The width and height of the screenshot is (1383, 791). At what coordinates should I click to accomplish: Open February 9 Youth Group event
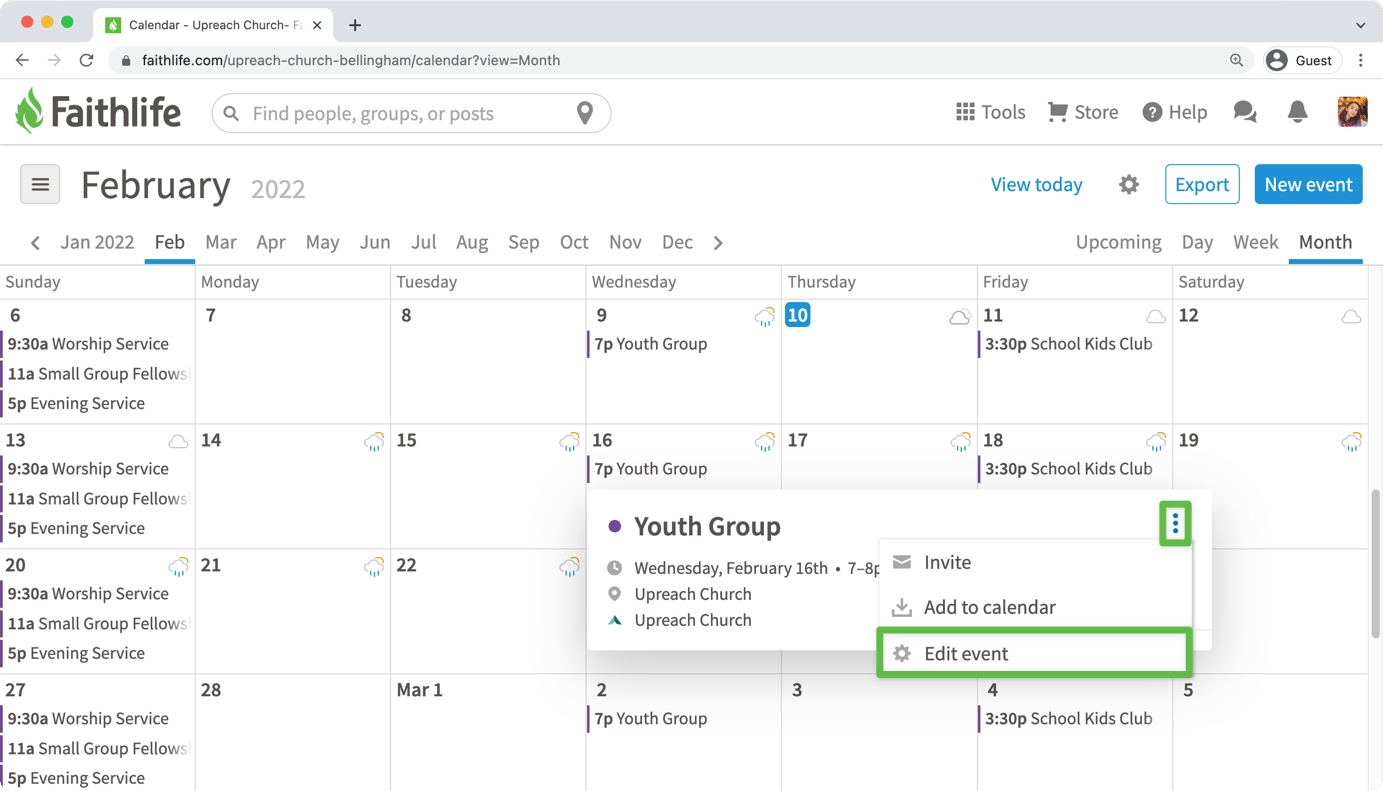(651, 343)
